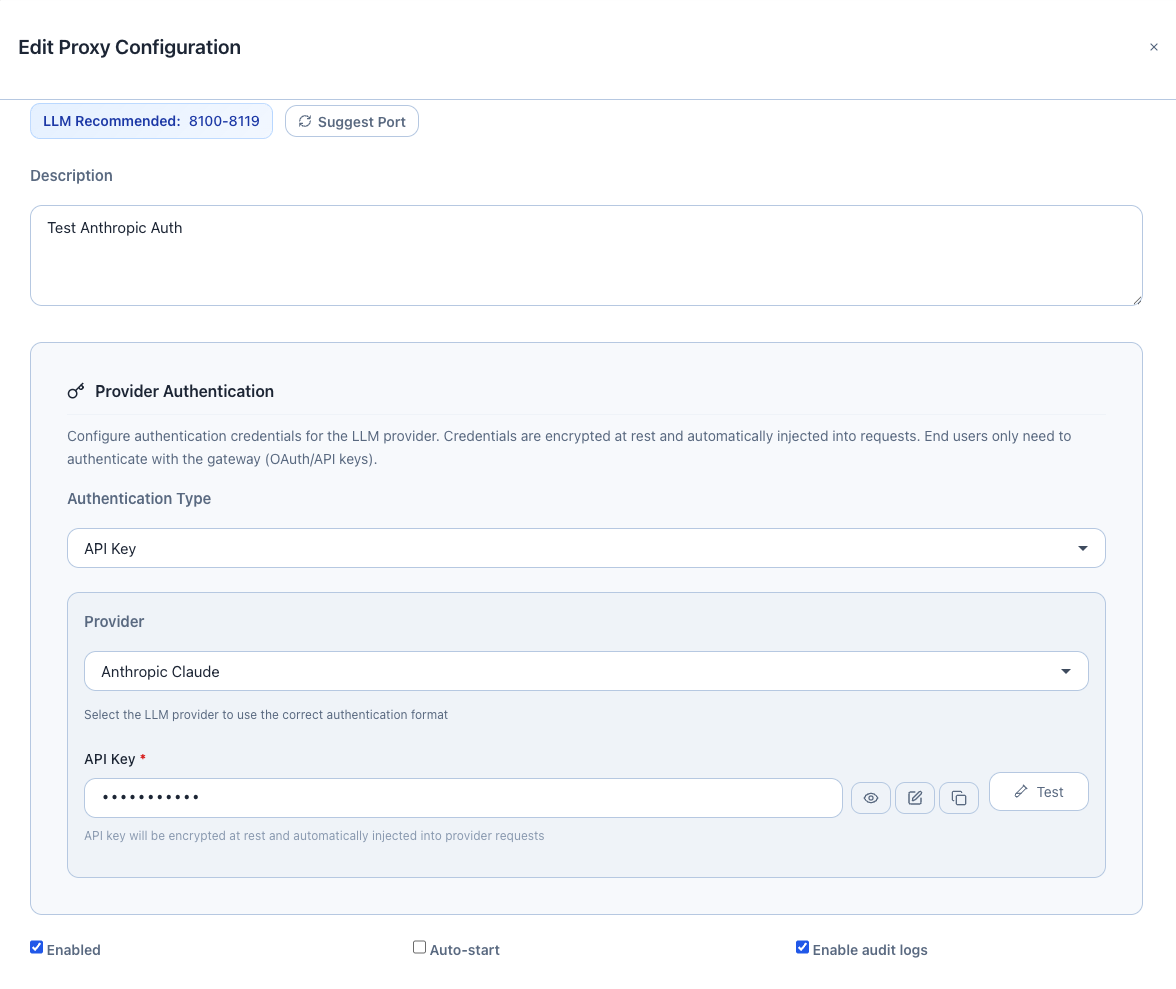Viewport: 1176px width, 989px height.
Task: Click the test tube icon in Test button
Action: point(1023,791)
